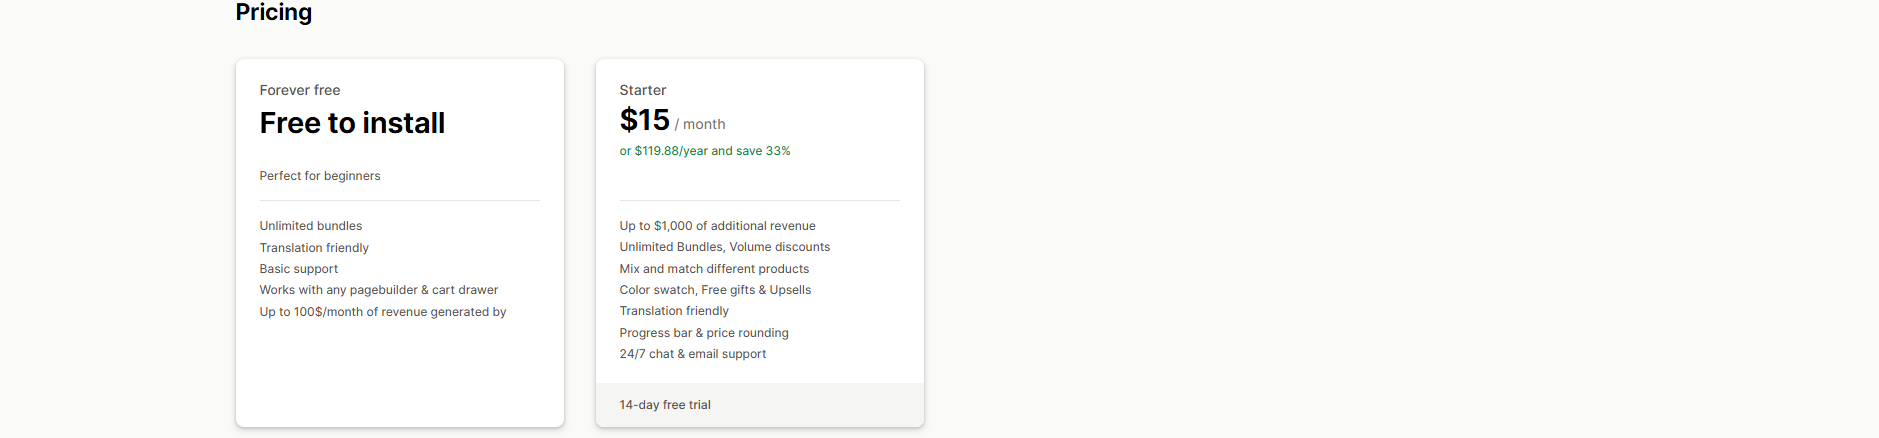Click Translation friendly in Forever free plan
Image resolution: width=1879 pixels, height=438 pixels.
point(314,248)
